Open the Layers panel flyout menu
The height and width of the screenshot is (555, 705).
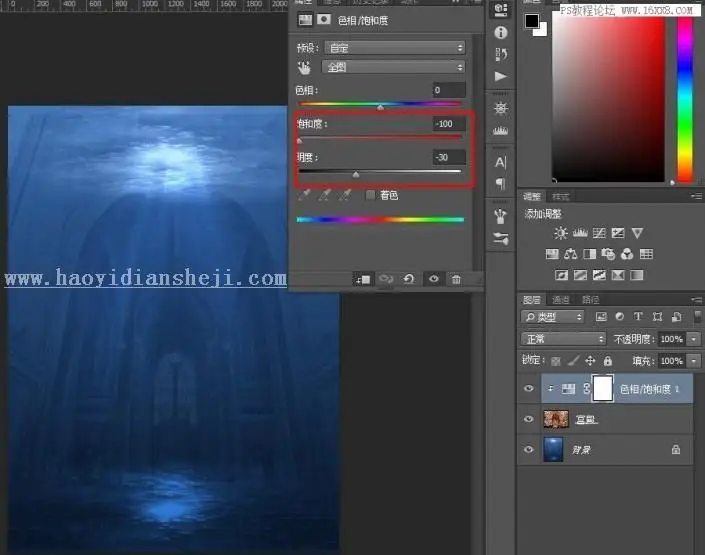tap(696, 300)
